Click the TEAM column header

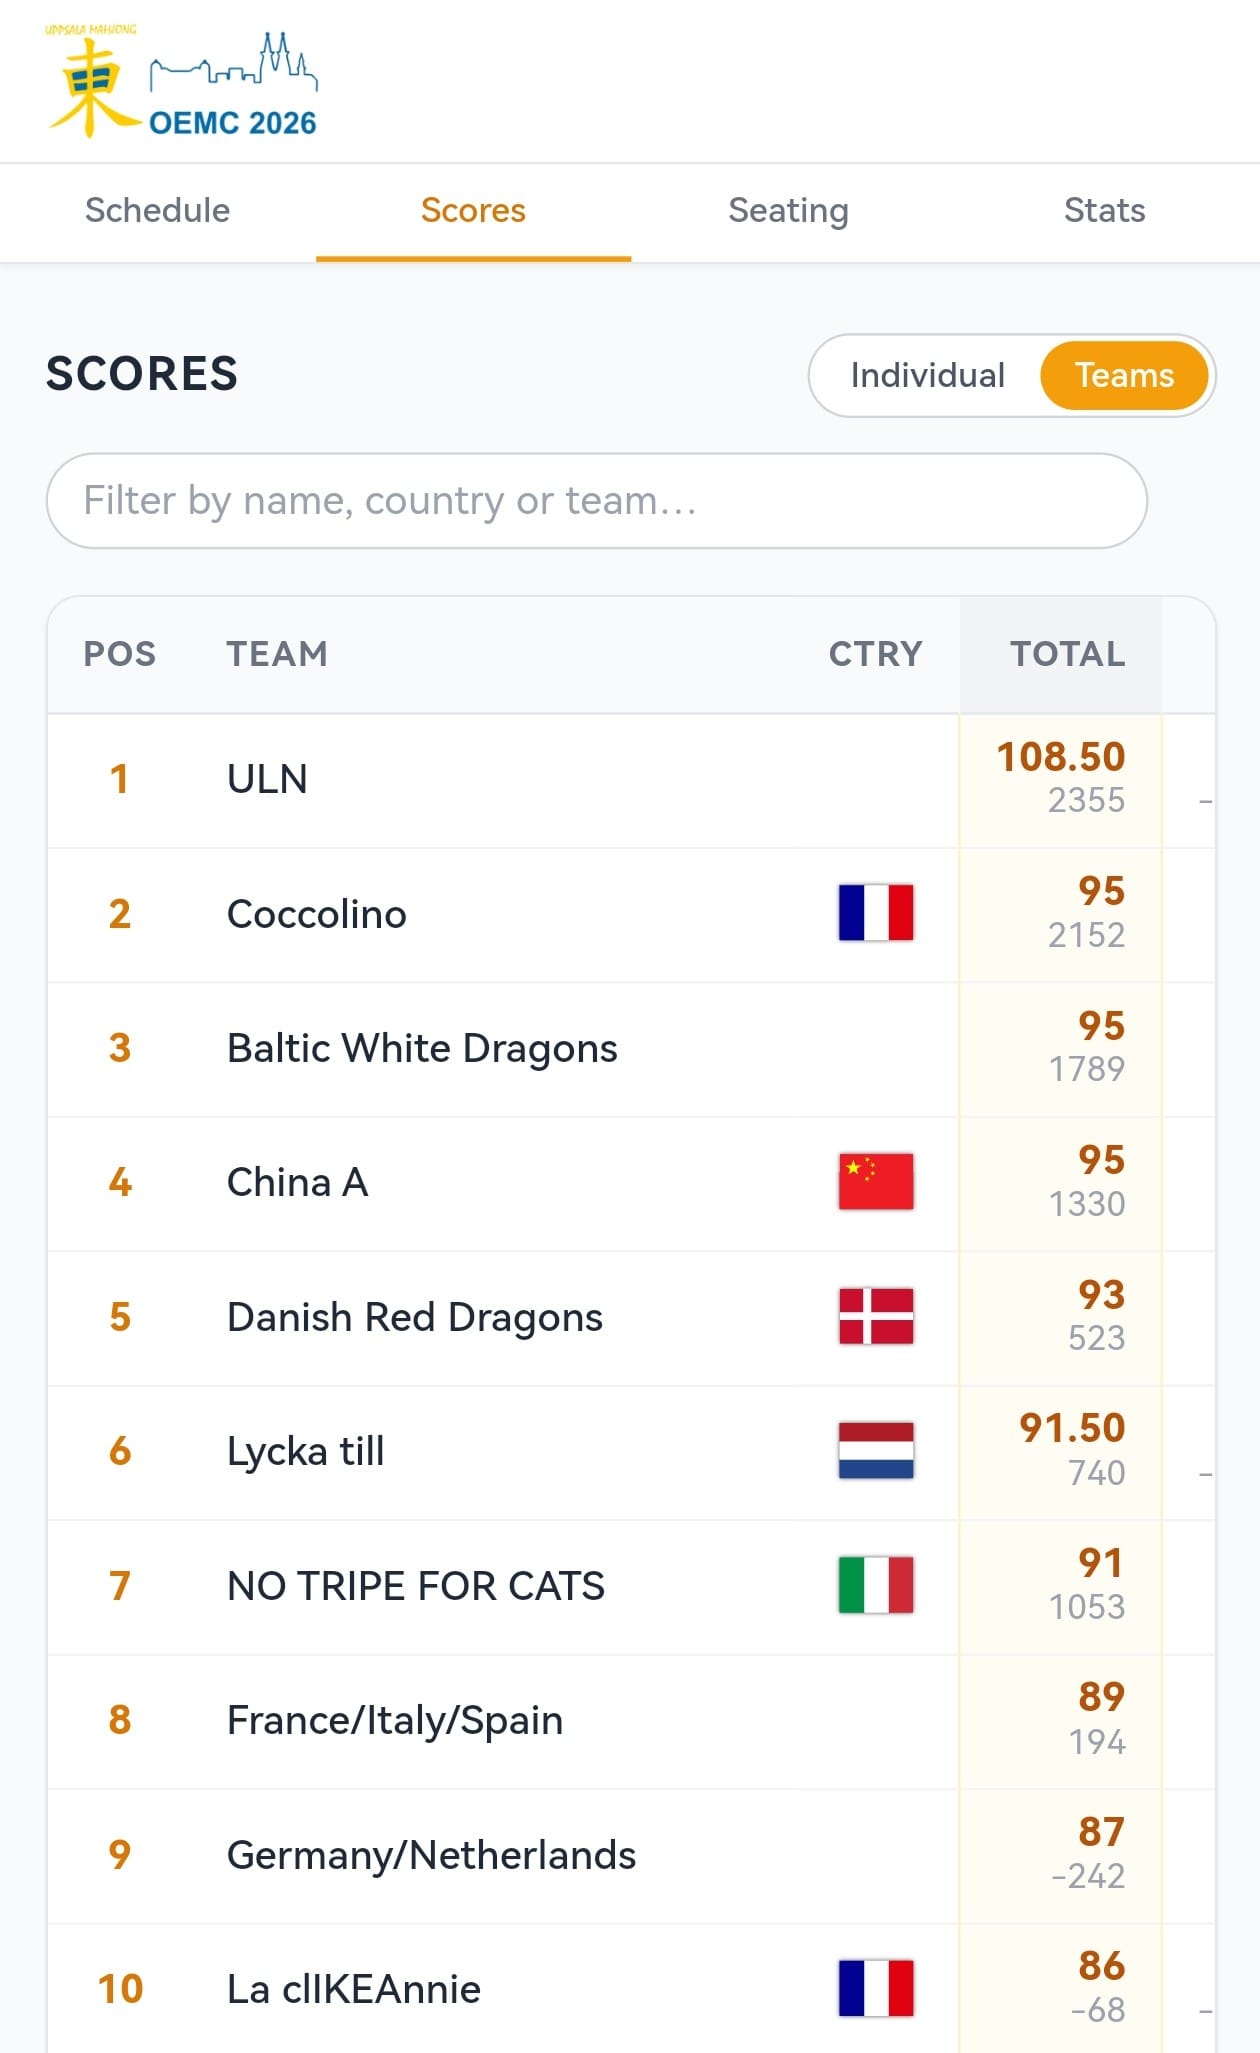[x=277, y=654]
